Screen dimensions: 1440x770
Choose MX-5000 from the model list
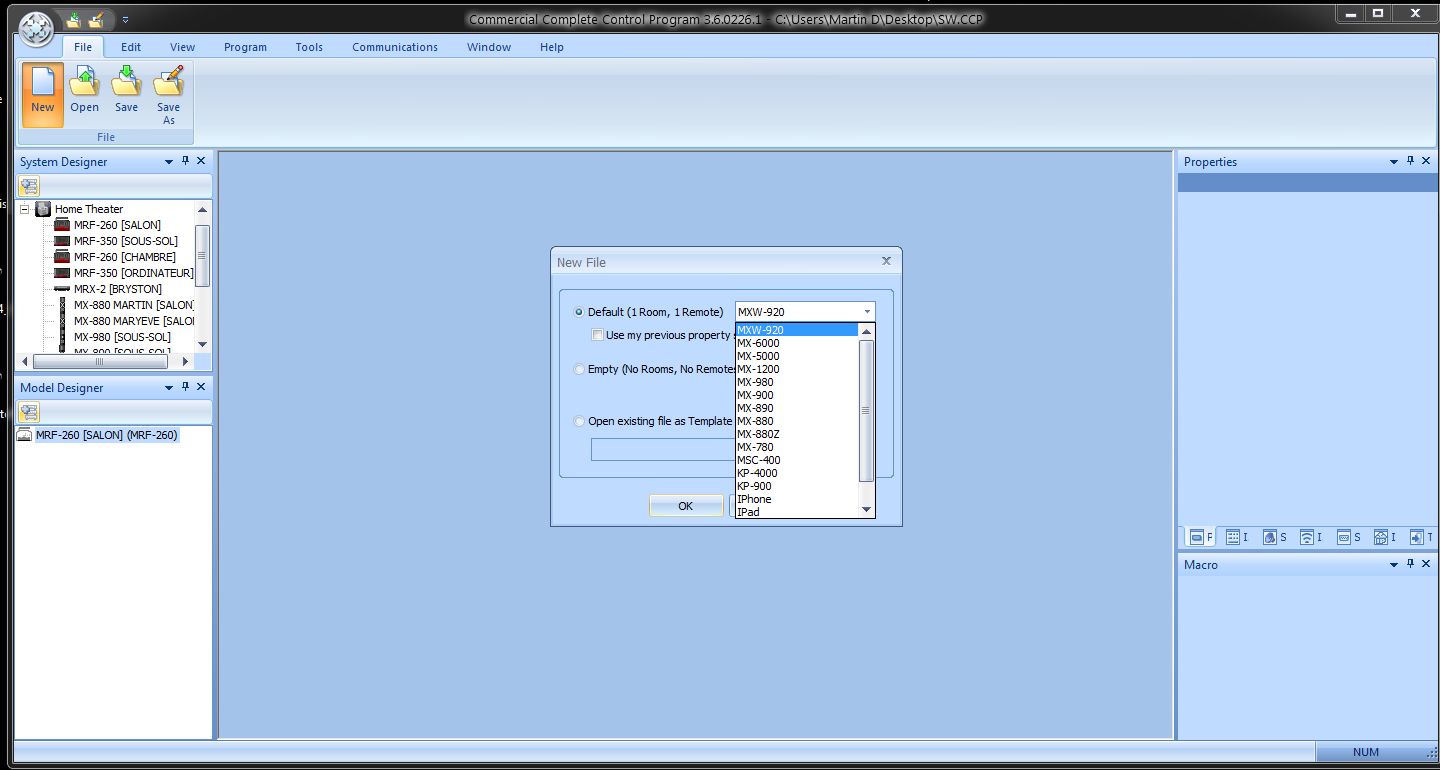[x=797, y=356]
